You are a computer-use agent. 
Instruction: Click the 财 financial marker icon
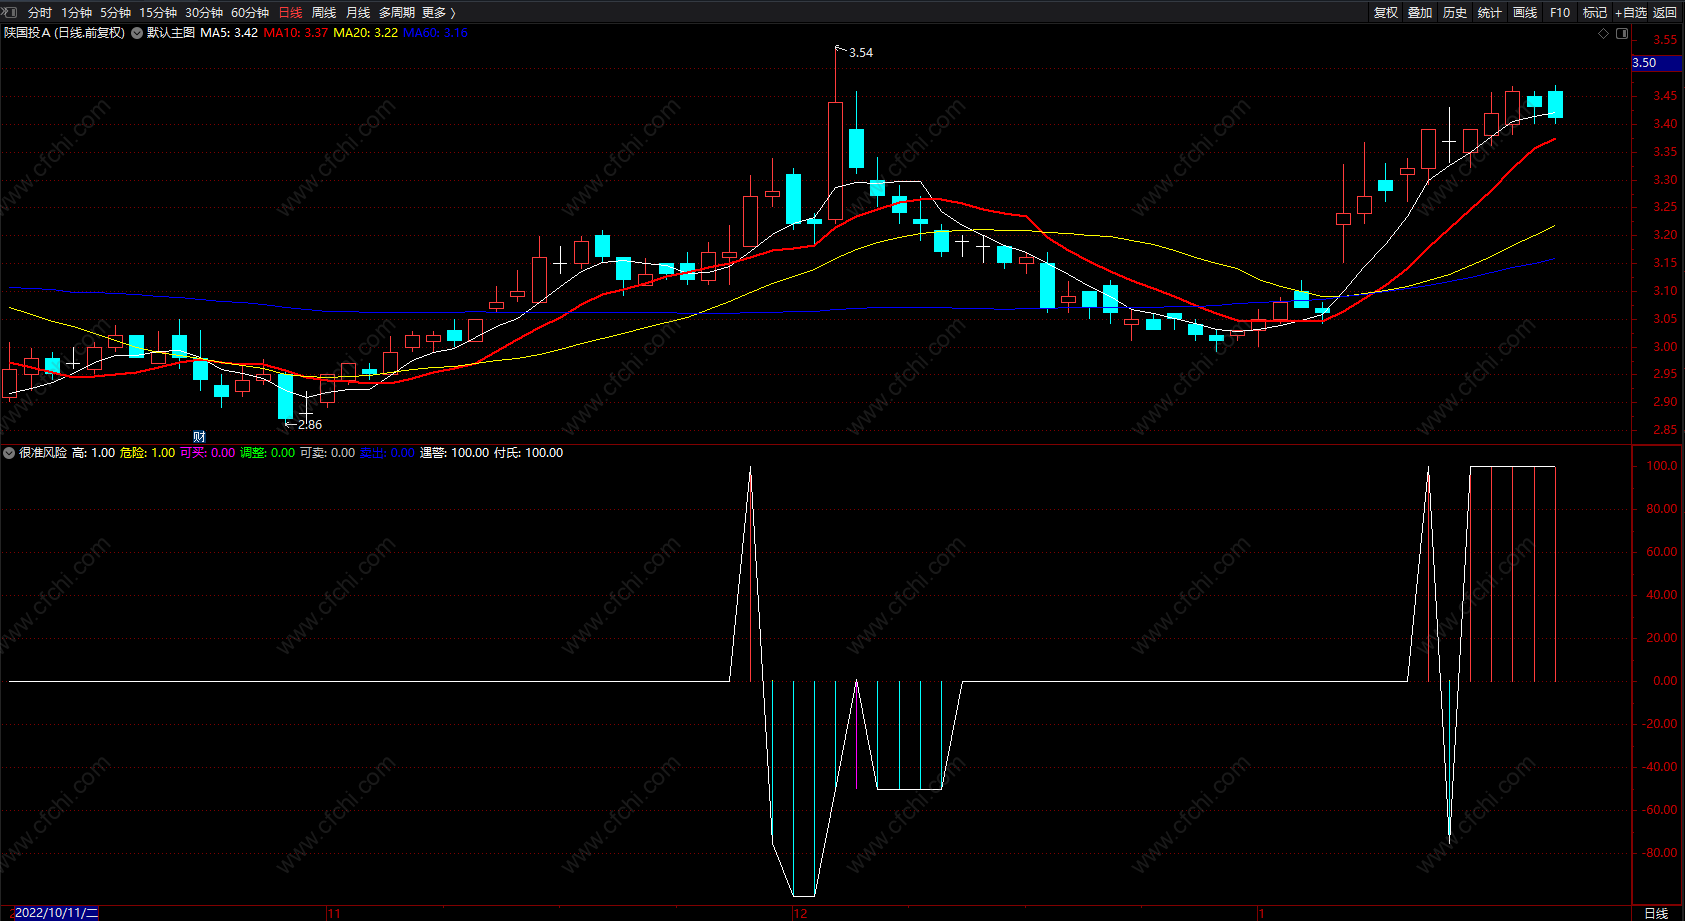[x=199, y=437]
